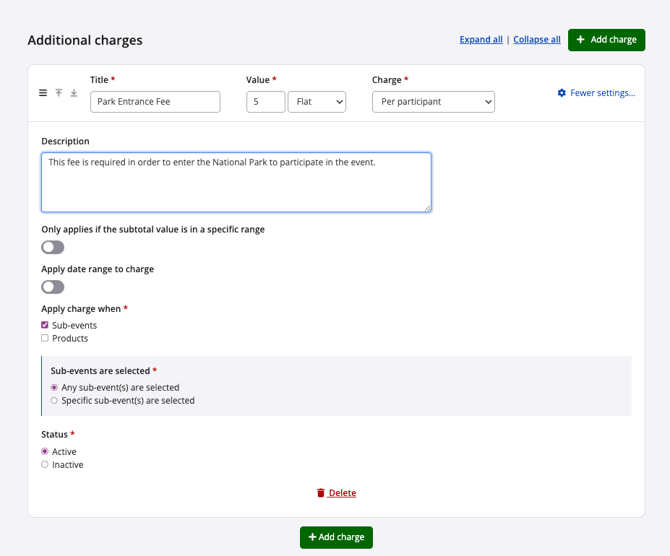Check the Products checkbox
Image resolution: width=670 pixels, height=556 pixels.
(45, 338)
